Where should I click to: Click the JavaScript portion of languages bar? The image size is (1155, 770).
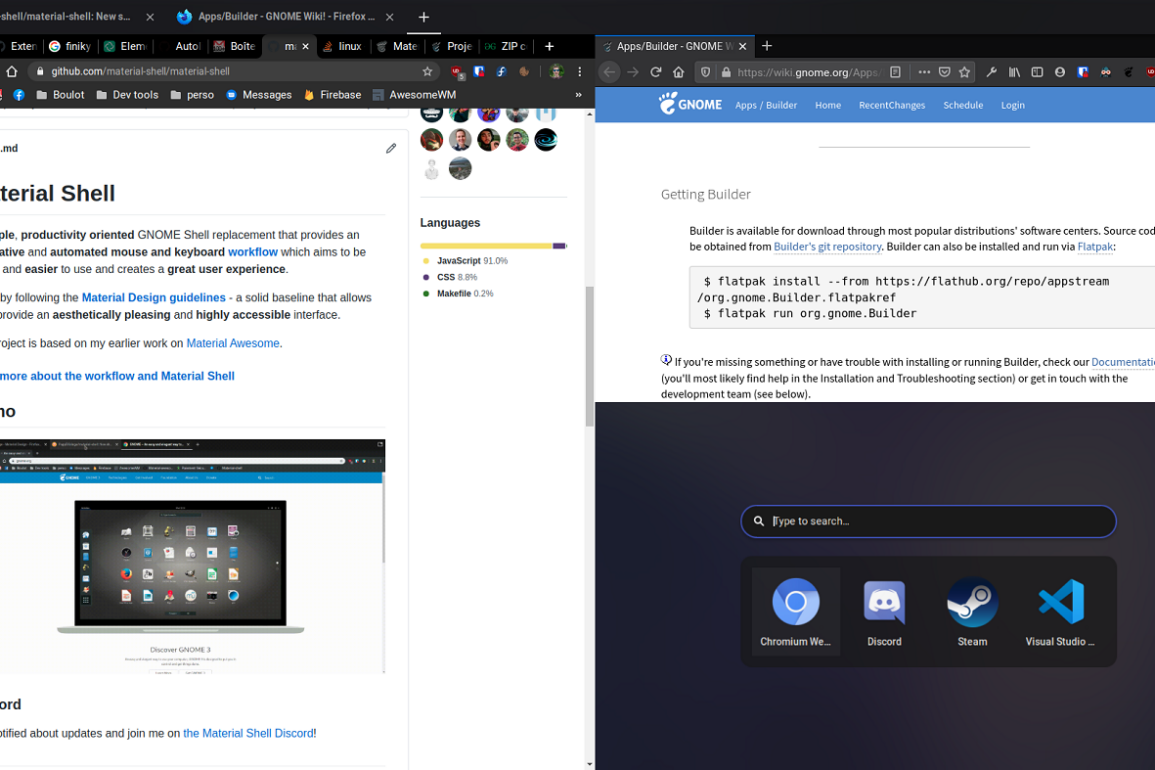tap(486, 245)
